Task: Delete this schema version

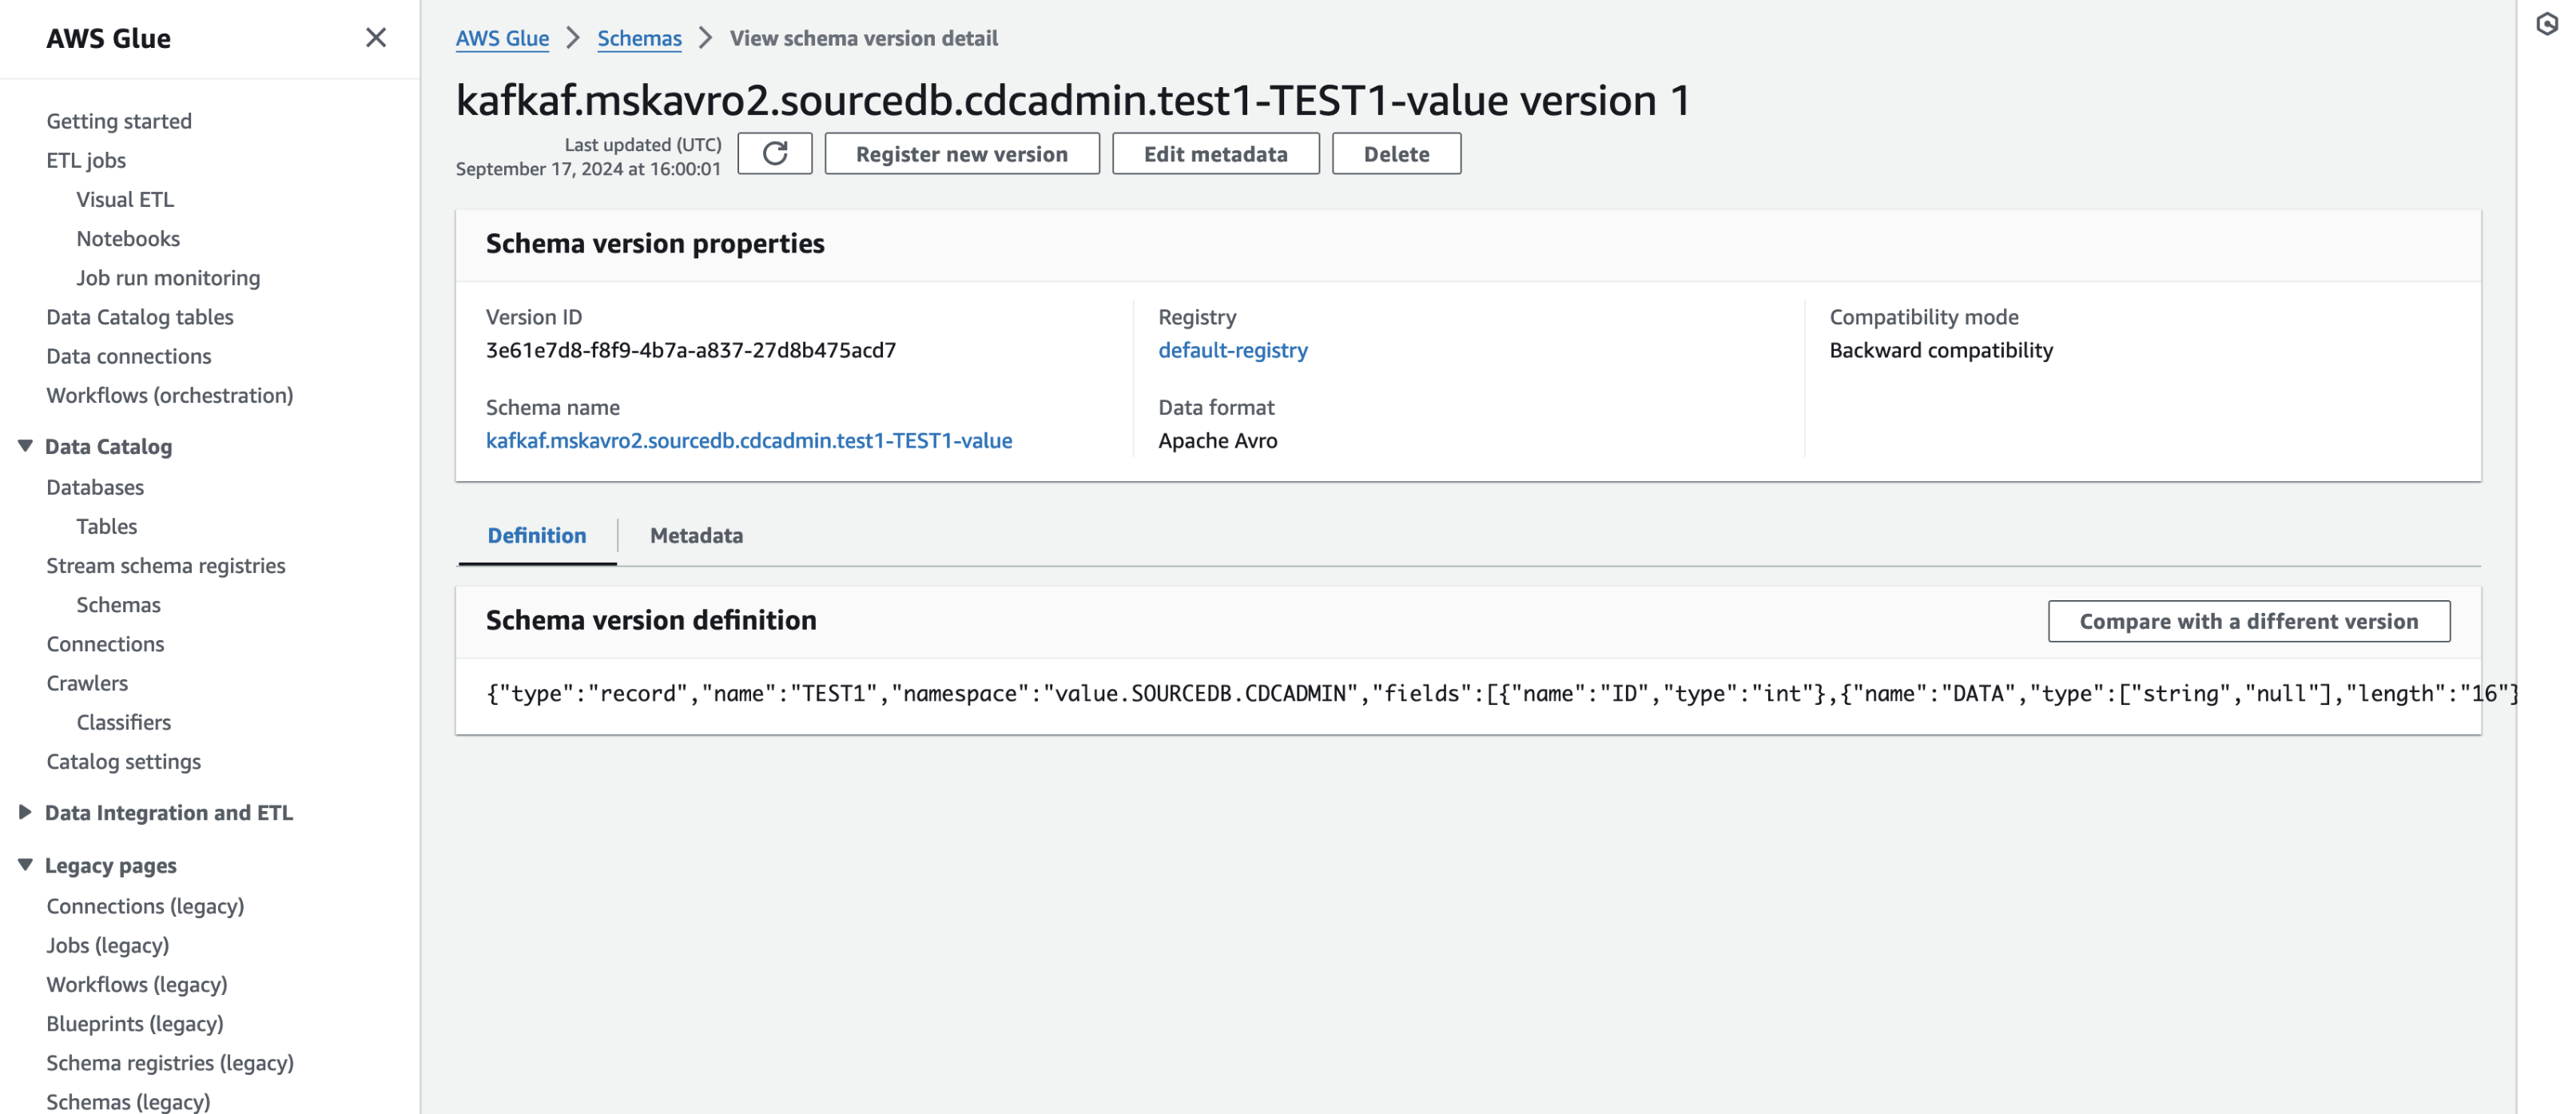Action: [1395, 154]
